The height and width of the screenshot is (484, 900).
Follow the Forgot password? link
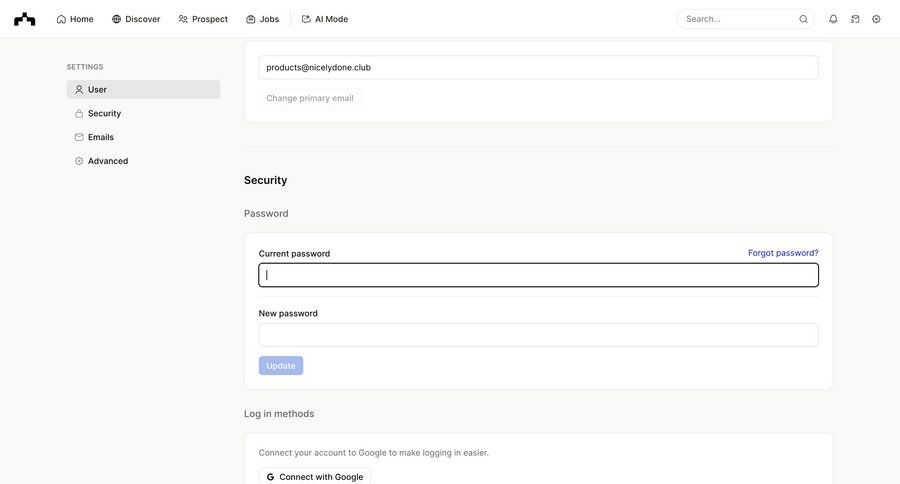pos(783,253)
